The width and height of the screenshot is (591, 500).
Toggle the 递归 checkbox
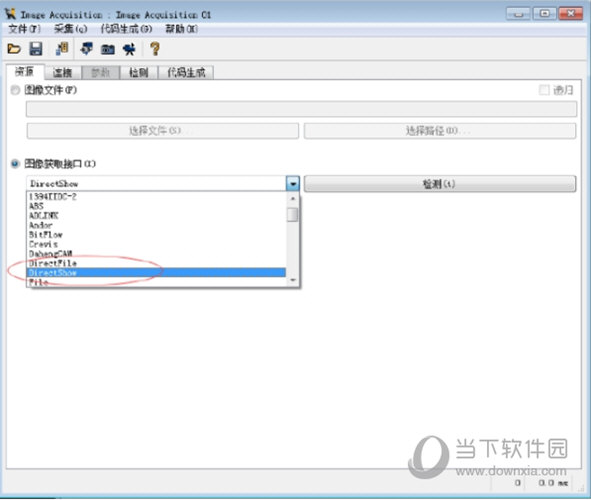tap(544, 90)
